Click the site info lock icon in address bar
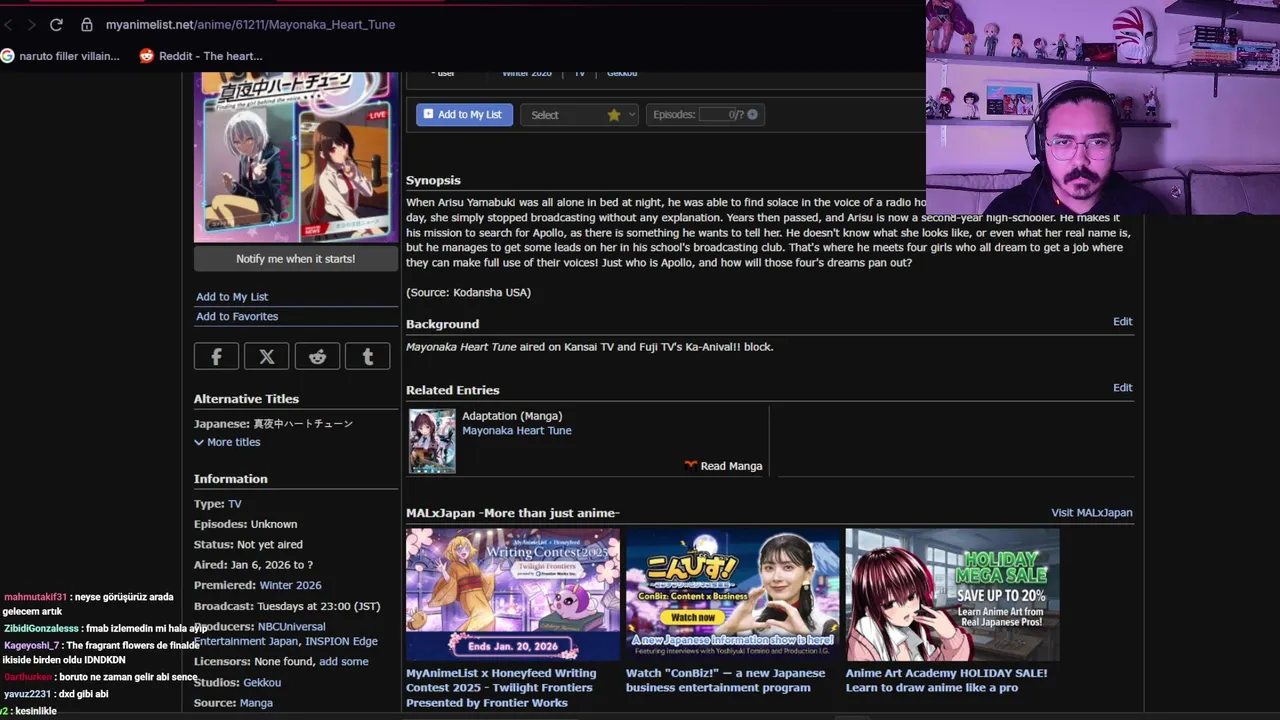Viewport: 1280px width, 720px height. pyautogui.click(x=87, y=24)
